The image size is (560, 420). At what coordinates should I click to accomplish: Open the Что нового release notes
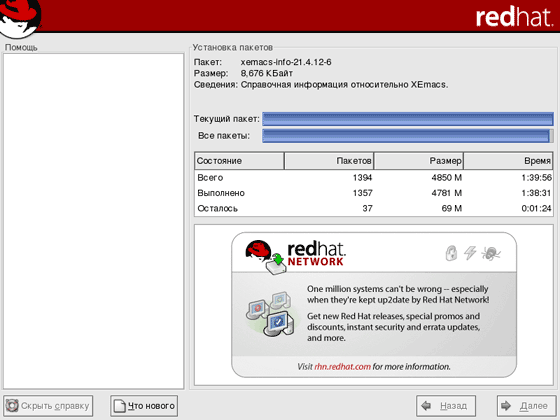click(x=144, y=406)
